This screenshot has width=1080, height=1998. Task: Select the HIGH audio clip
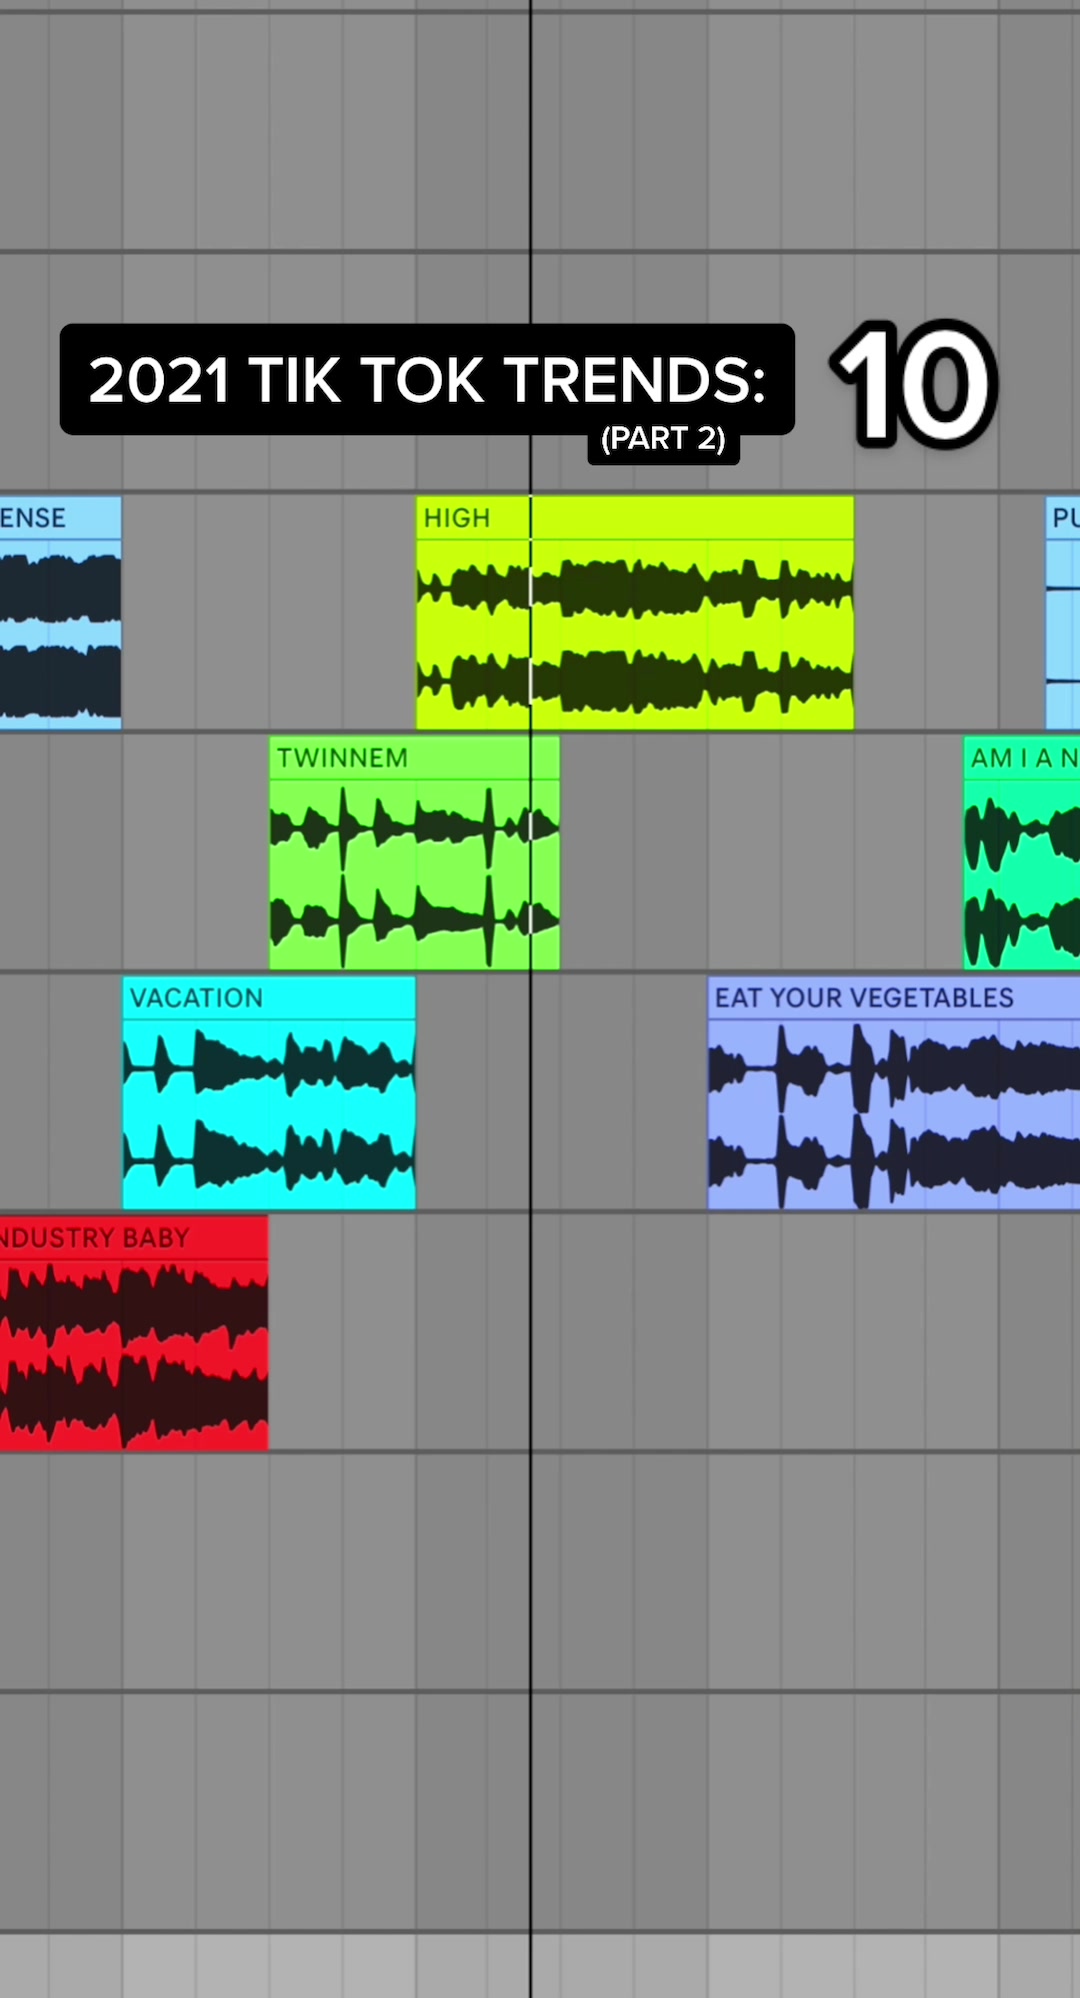point(635,613)
